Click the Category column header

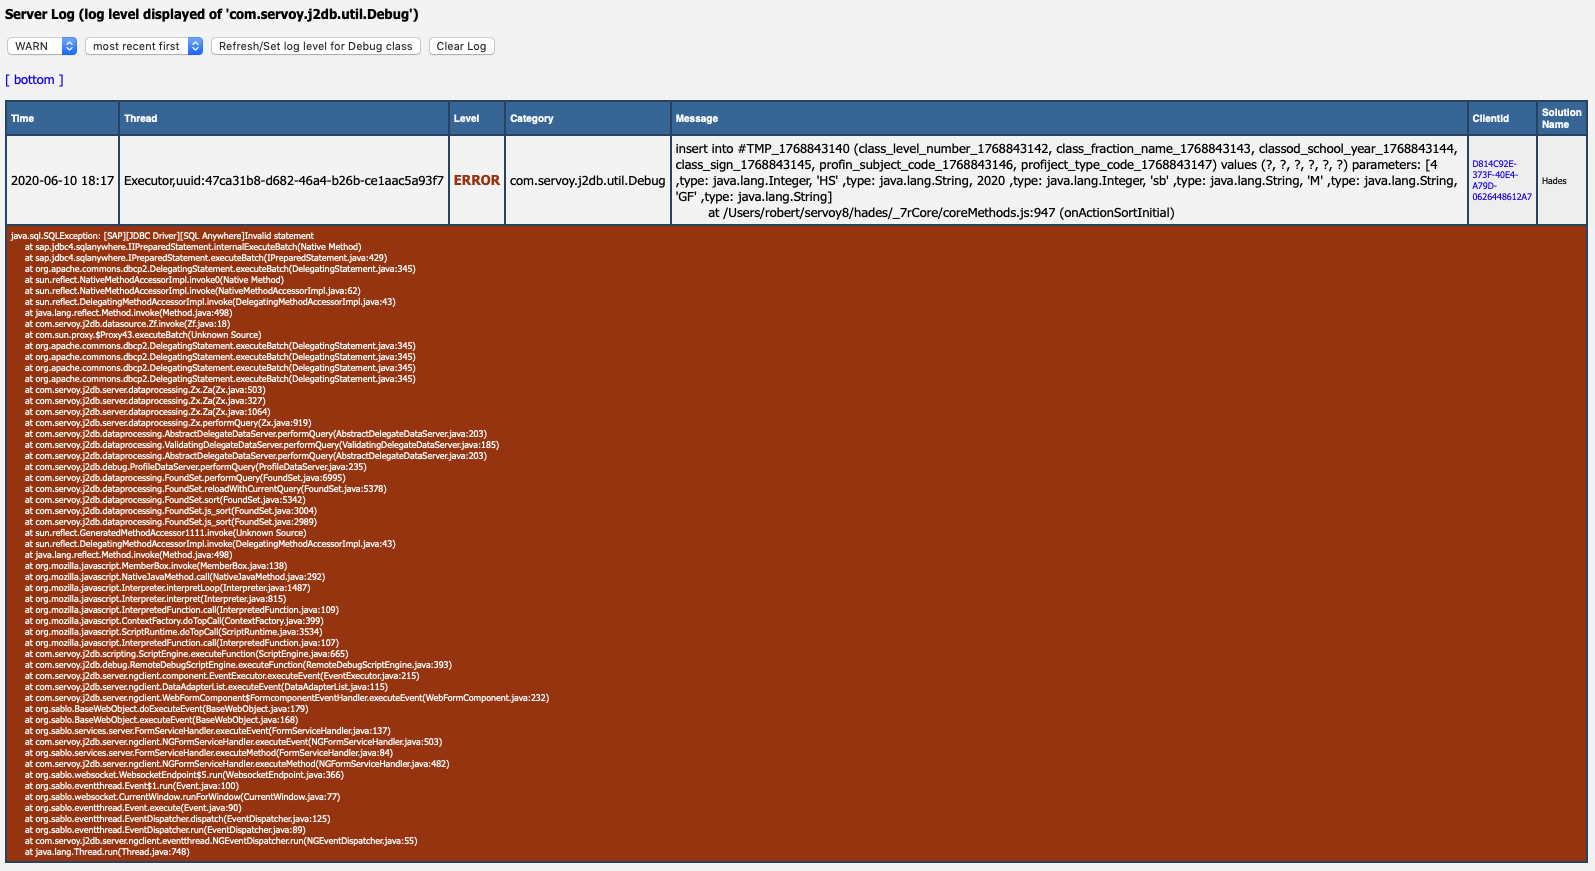pyautogui.click(x=587, y=118)
